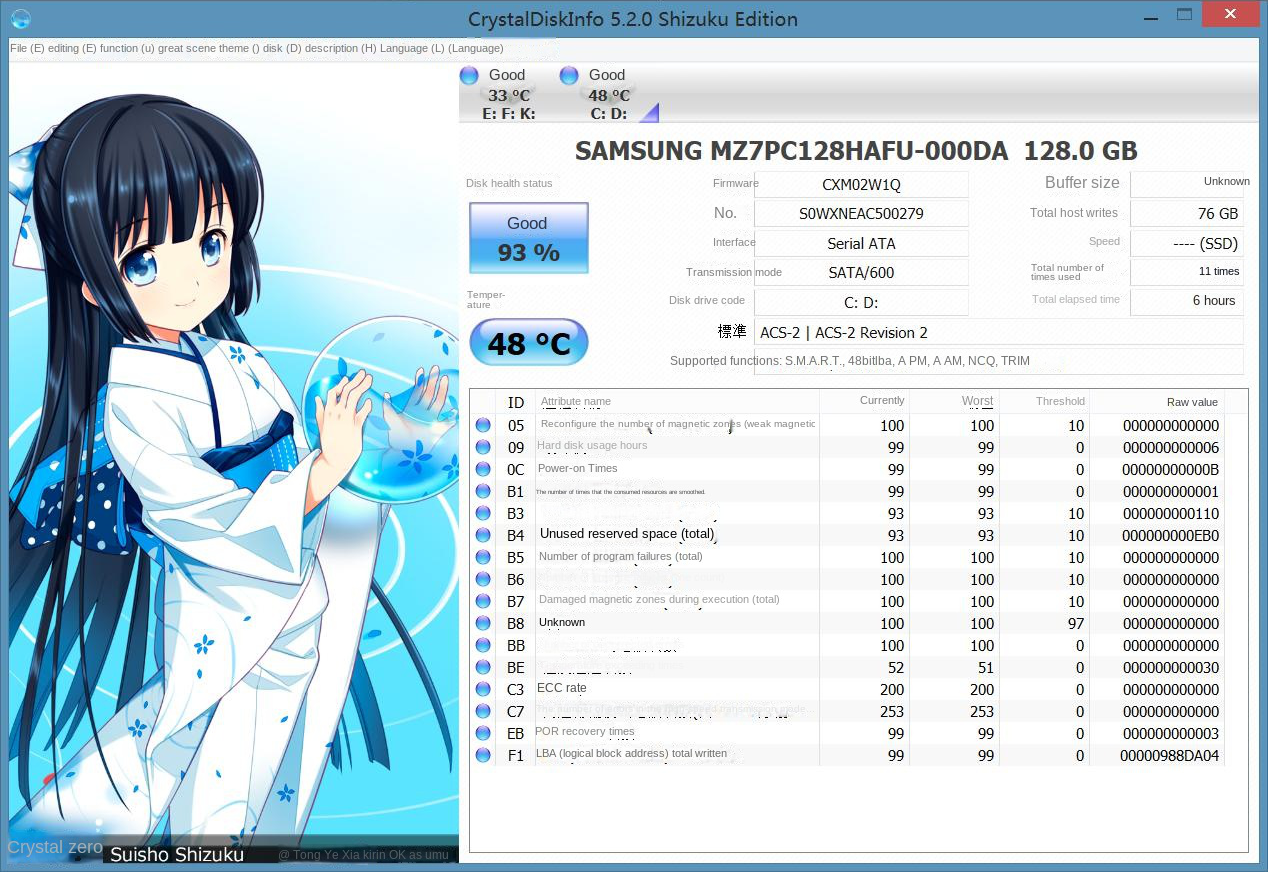This screenshot has height=872, width=1268.
Task: Open the File menu
Action: [x=27, y=48]
